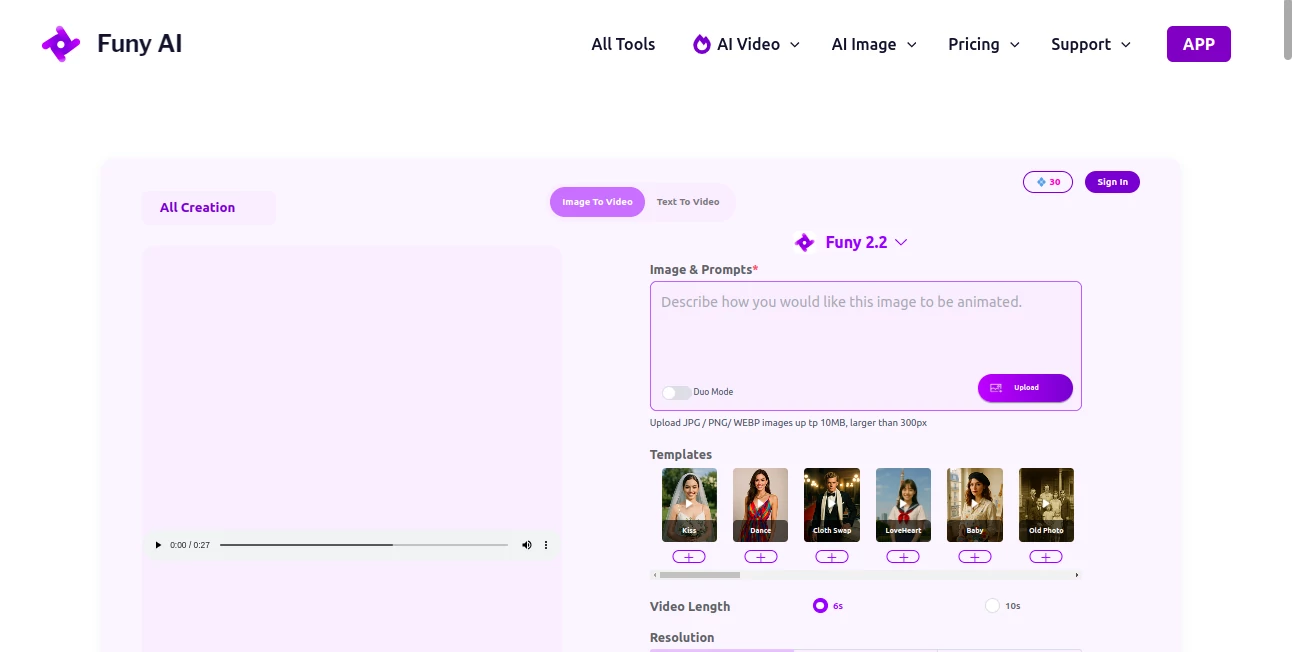This screenshot has width=1292, height=652.
Task: Click the Funy 2.2 sparkle icon
Action: (804, 242)
